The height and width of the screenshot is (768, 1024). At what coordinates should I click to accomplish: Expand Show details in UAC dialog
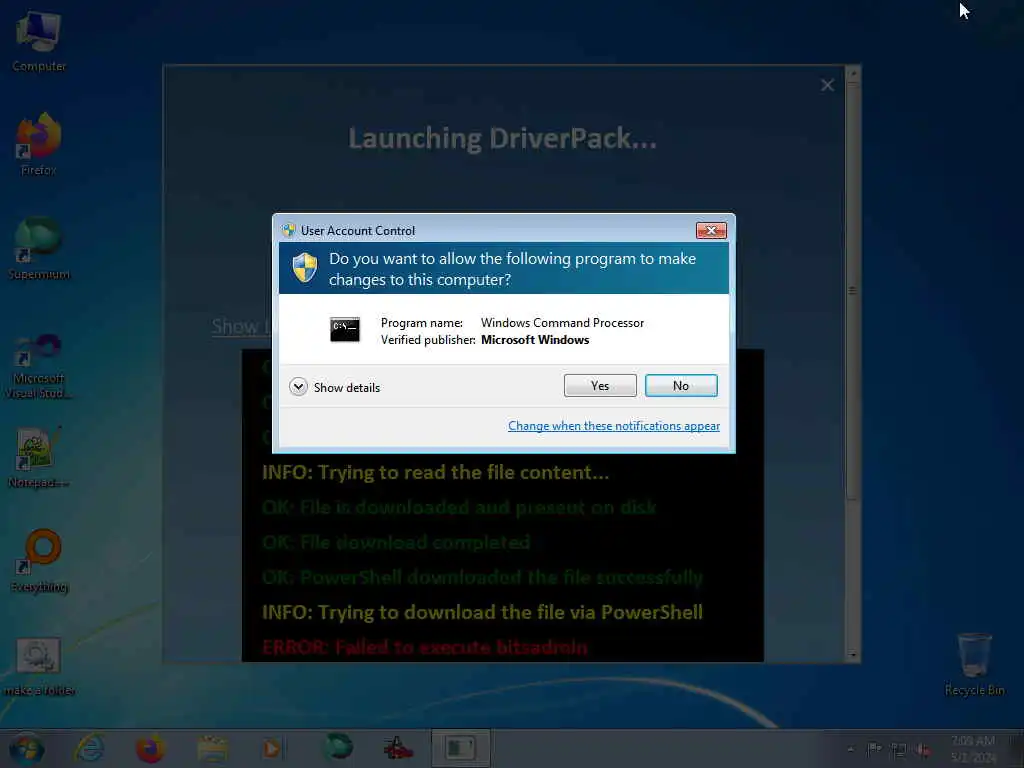(x=334, y=387)
